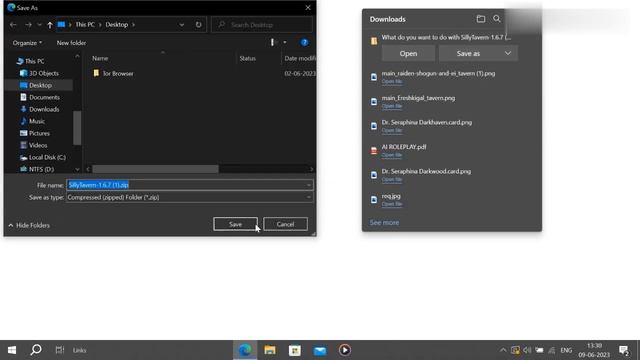This screenshot has height=360, width=640.
Task: Switch to Microsoft Edge on taskbar
Action: pyautogui.click(x=245, y=350)
